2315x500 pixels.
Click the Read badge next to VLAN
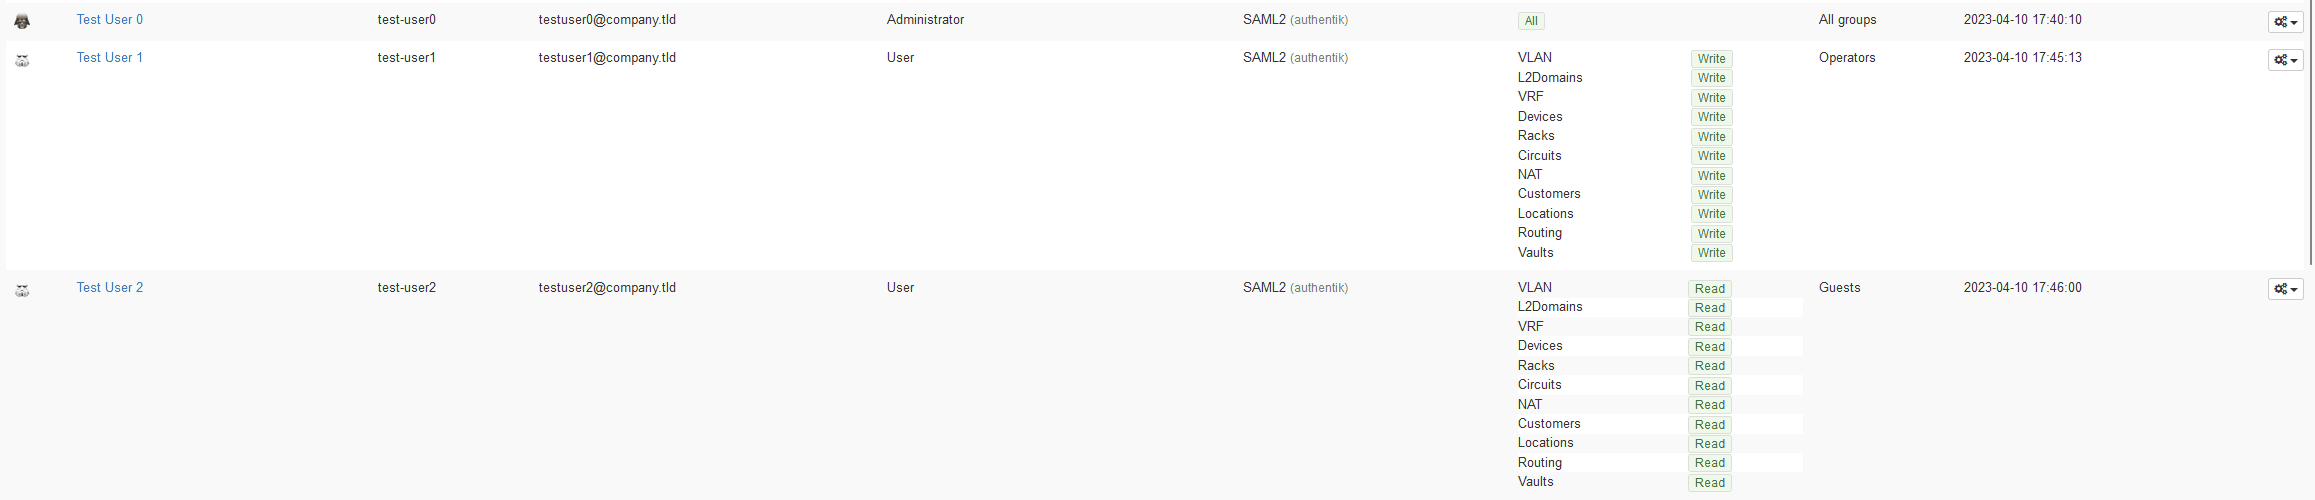[1710, 289]
